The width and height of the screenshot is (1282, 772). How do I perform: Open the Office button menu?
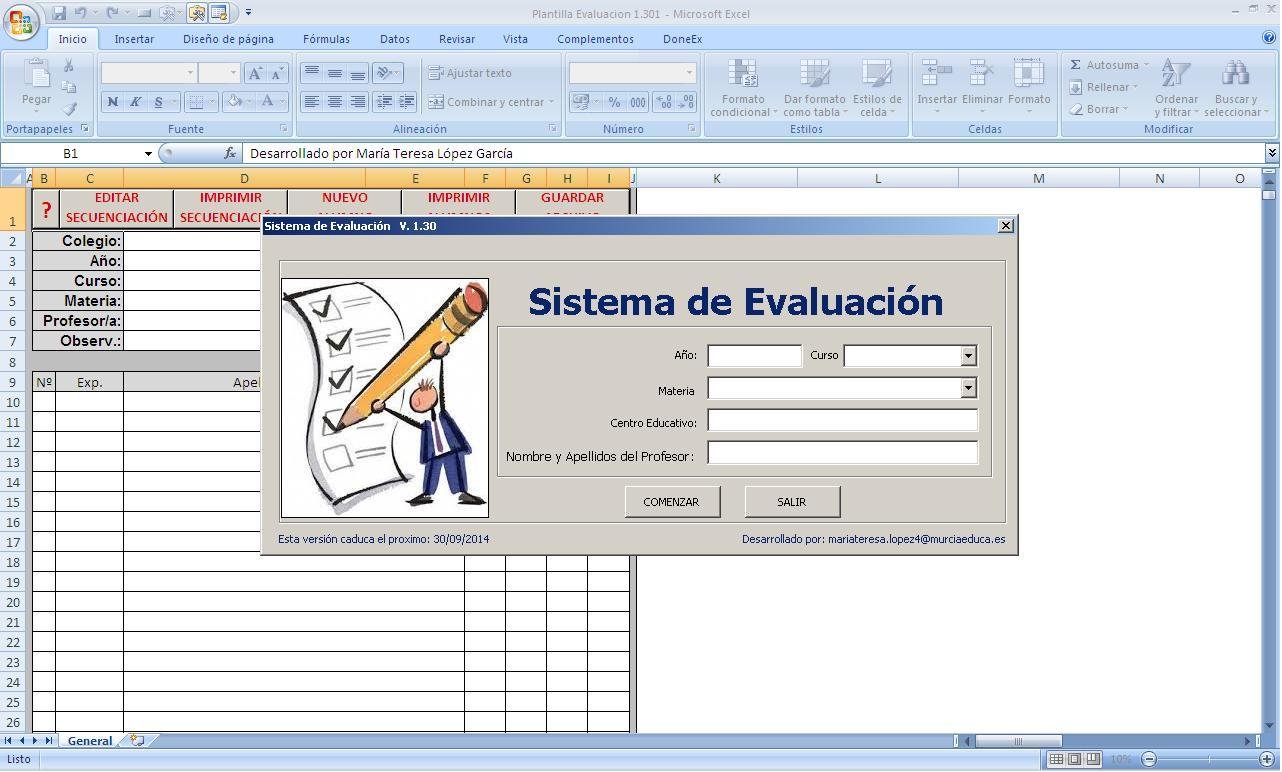click(20, 22)
